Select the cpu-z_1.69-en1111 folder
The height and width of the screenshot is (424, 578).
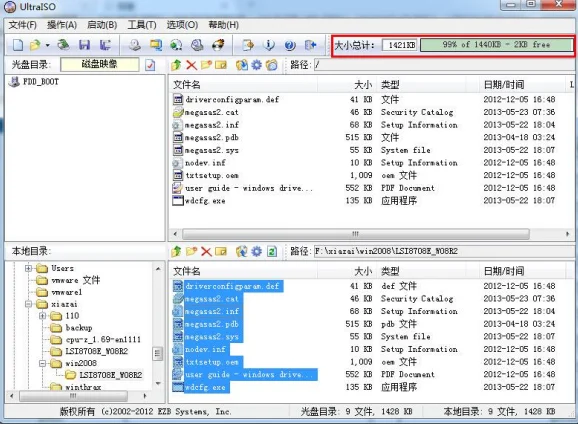pos(103,340)
